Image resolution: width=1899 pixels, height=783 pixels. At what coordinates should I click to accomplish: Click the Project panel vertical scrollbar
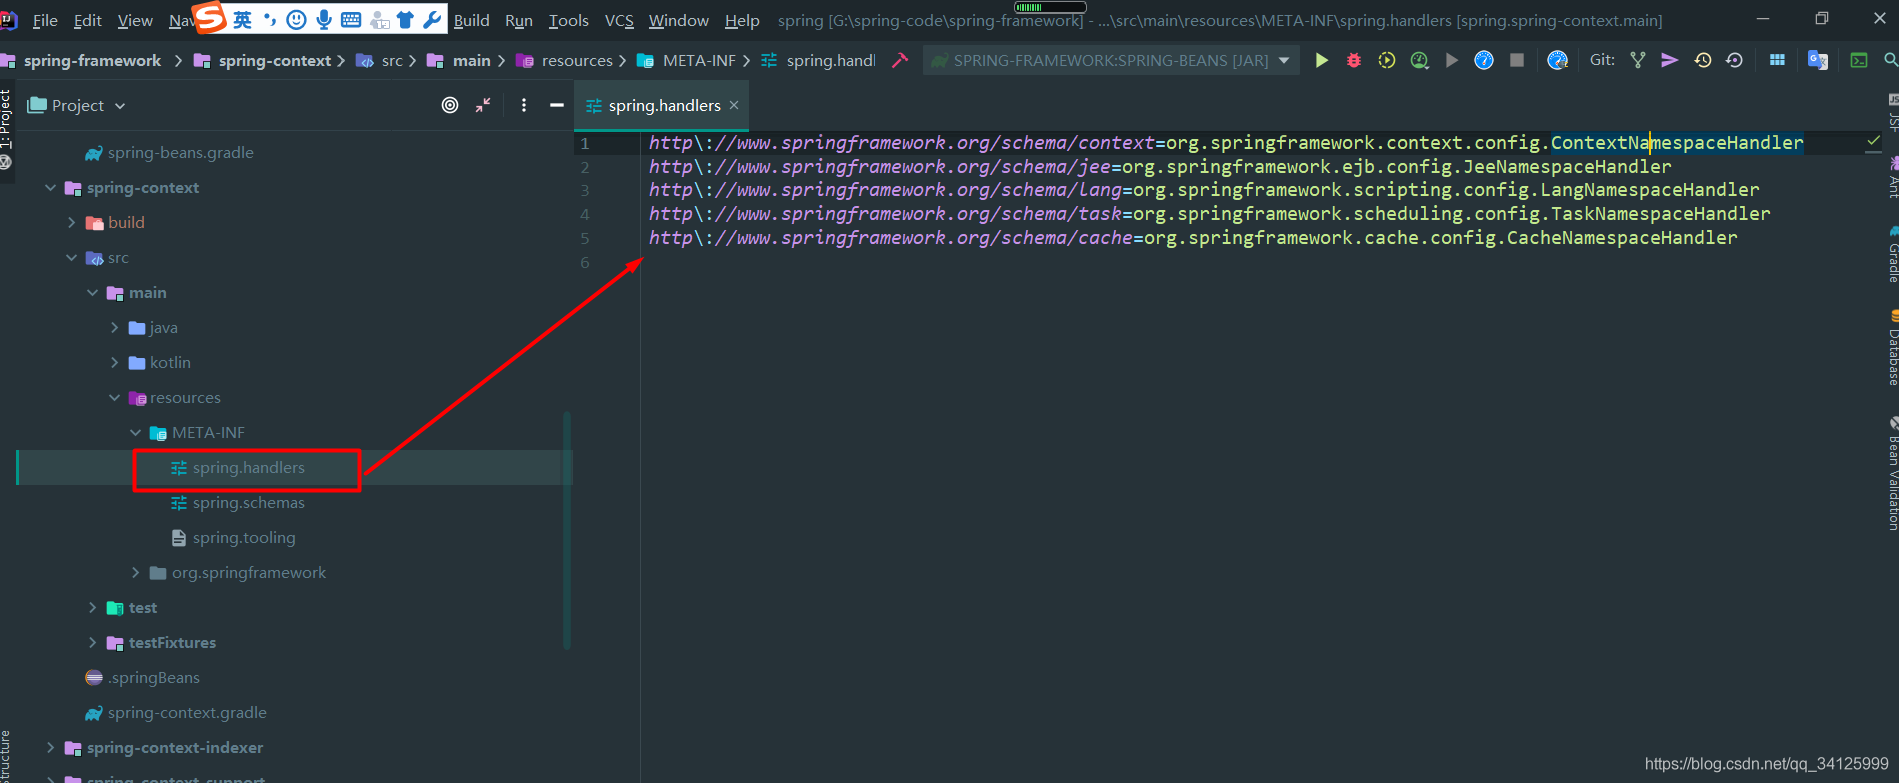567,530
